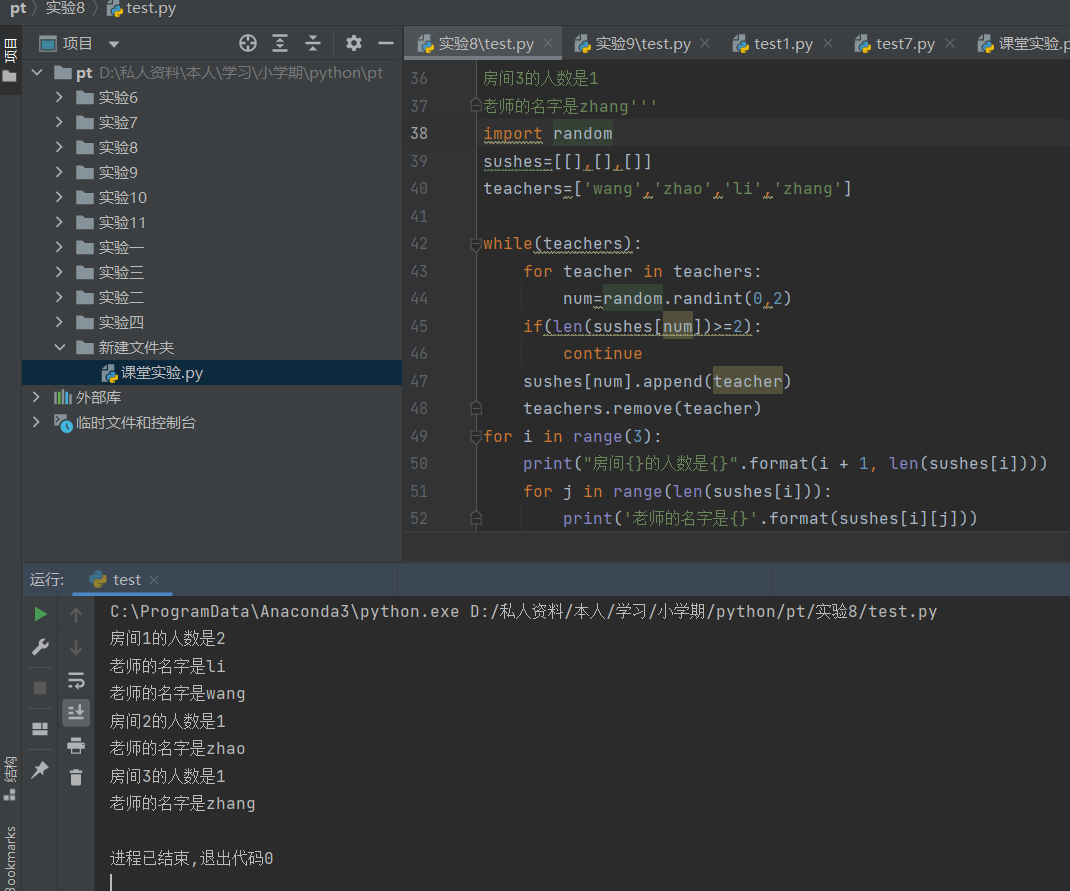Toggle soft-wrap in the run console

[76, 681]
